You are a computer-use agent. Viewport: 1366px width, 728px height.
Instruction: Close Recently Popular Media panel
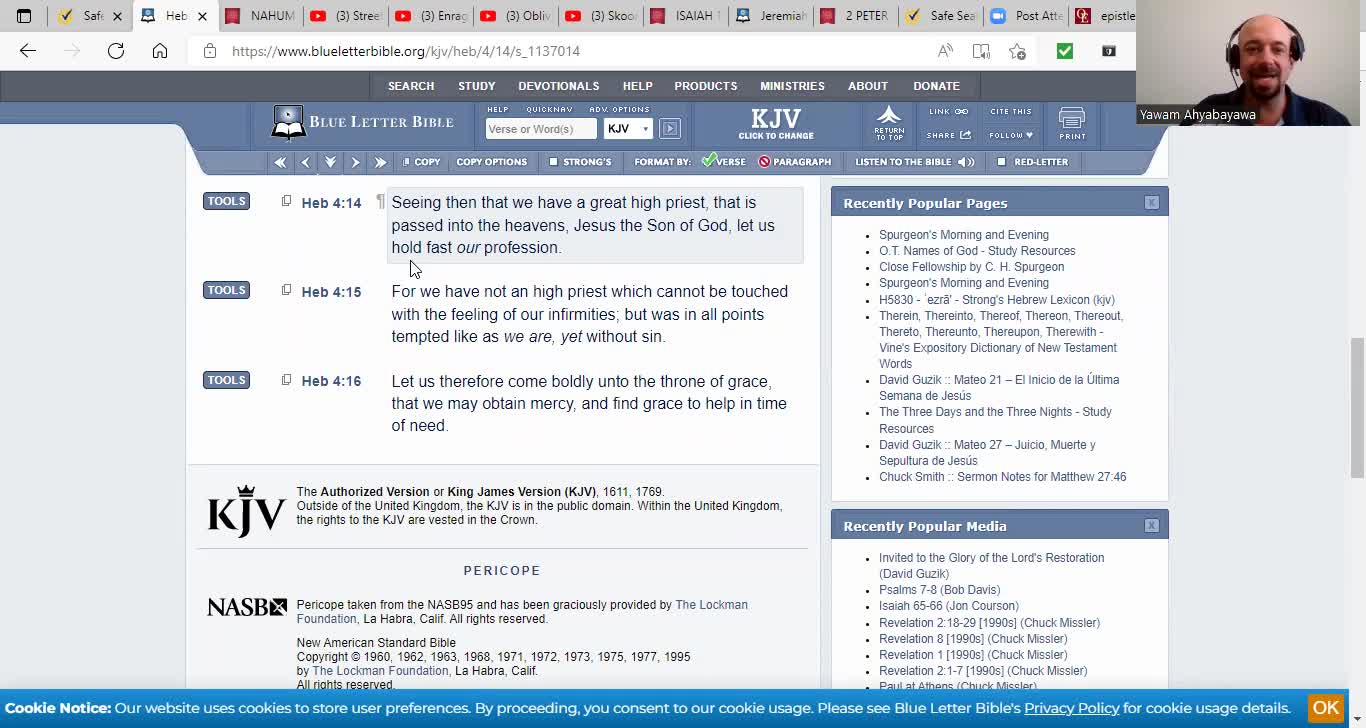tap(1151, 525)
